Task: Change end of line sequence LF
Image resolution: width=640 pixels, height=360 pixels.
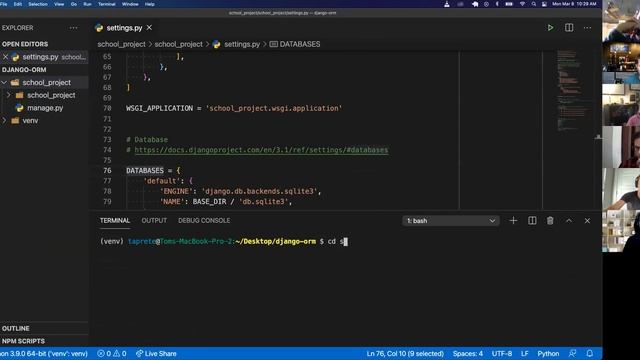Action: click(524, 353)
